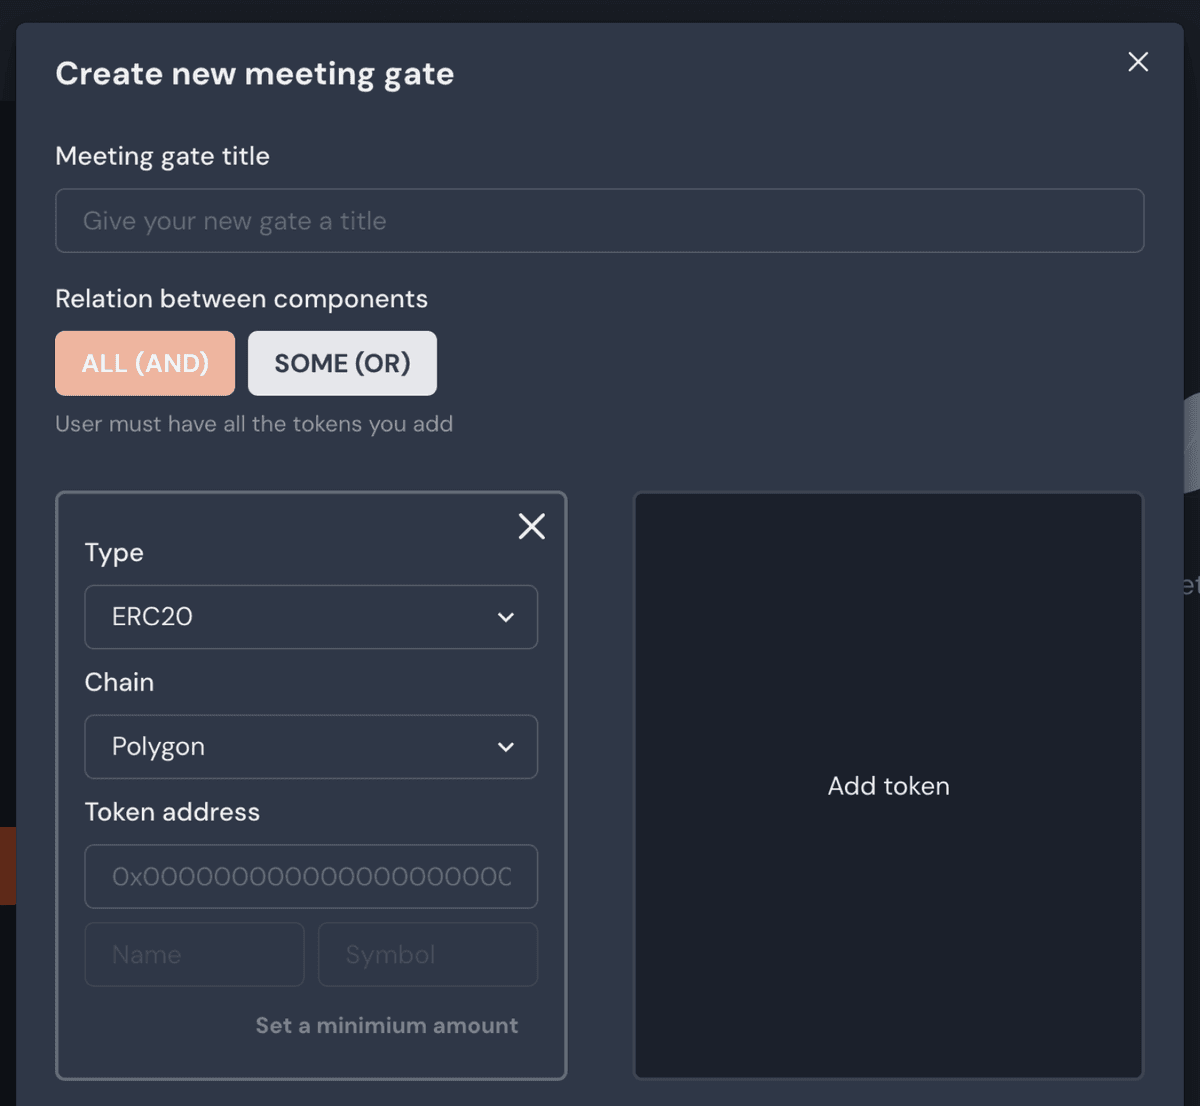Click the chevron arrow in Chain field
This screenshot has height=1106, width=1200.
506,747
